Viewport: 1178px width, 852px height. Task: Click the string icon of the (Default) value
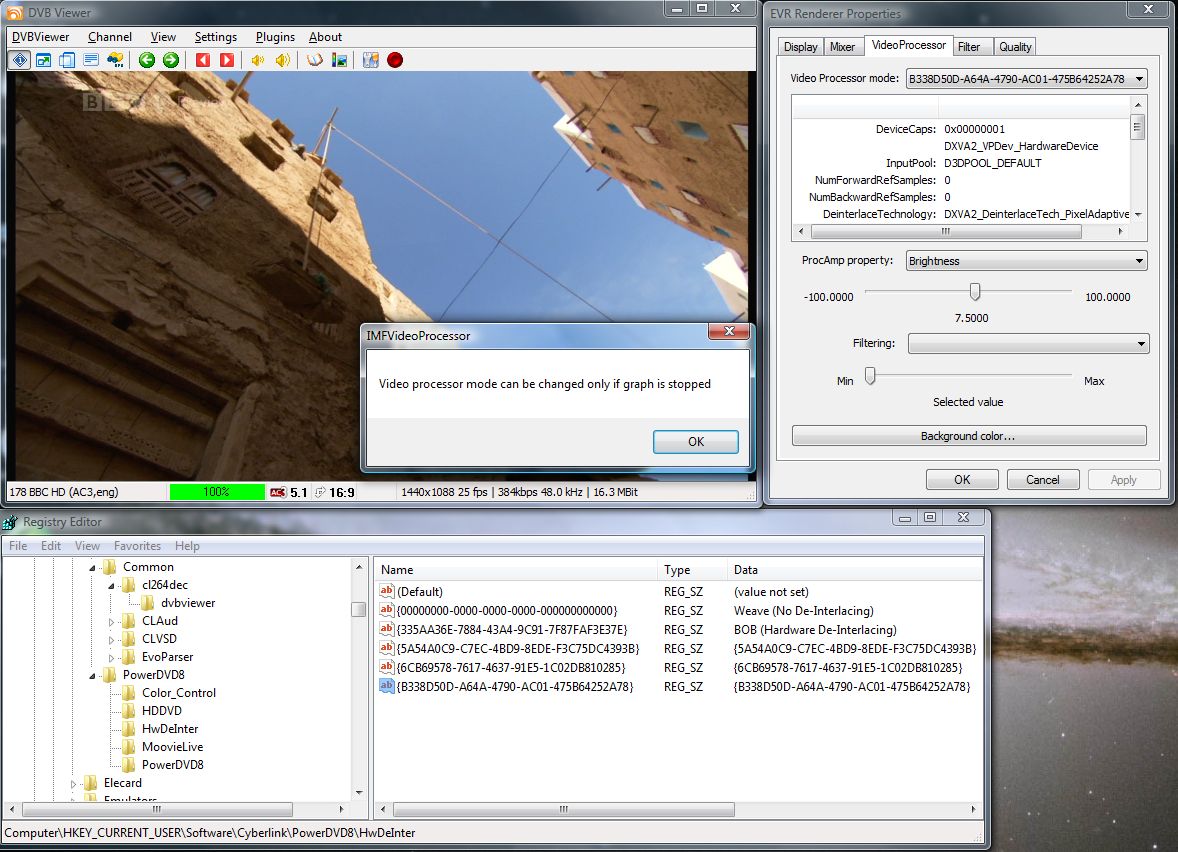click(387, 591)
